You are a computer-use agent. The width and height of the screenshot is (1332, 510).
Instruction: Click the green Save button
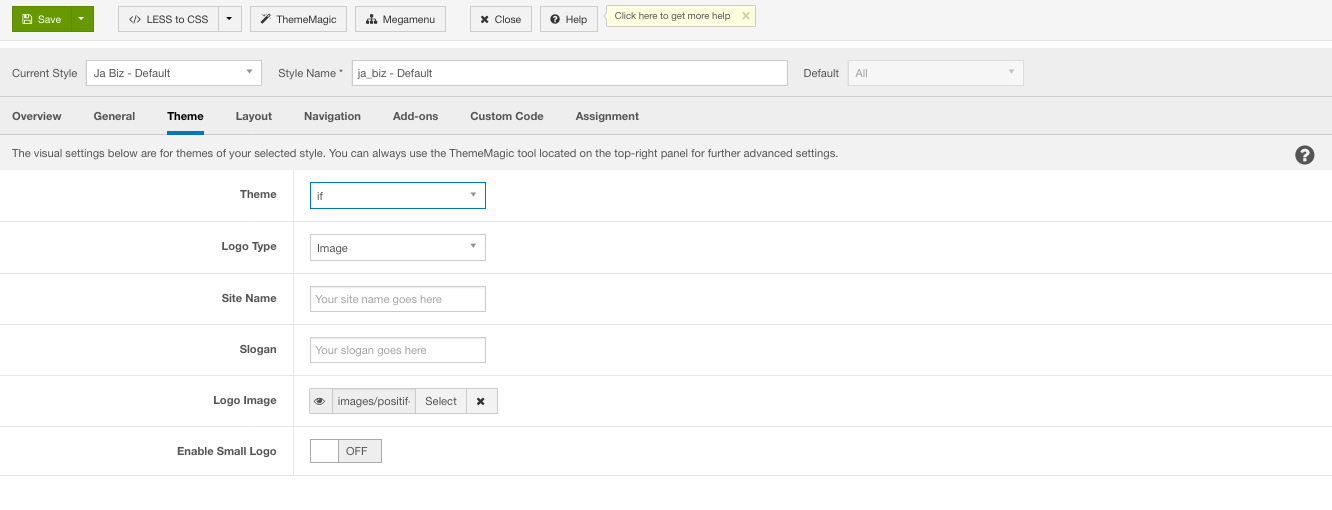(x=41, y=19)
